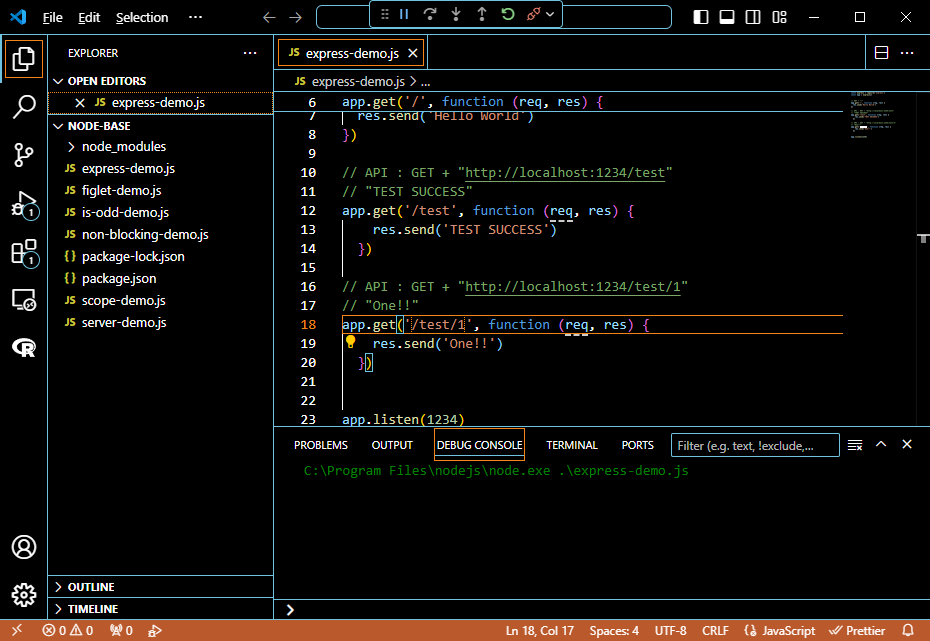This screenshot has height=641, width=930.
Task: Open editor More Actions menu
Action: click(x=907, y=53)
